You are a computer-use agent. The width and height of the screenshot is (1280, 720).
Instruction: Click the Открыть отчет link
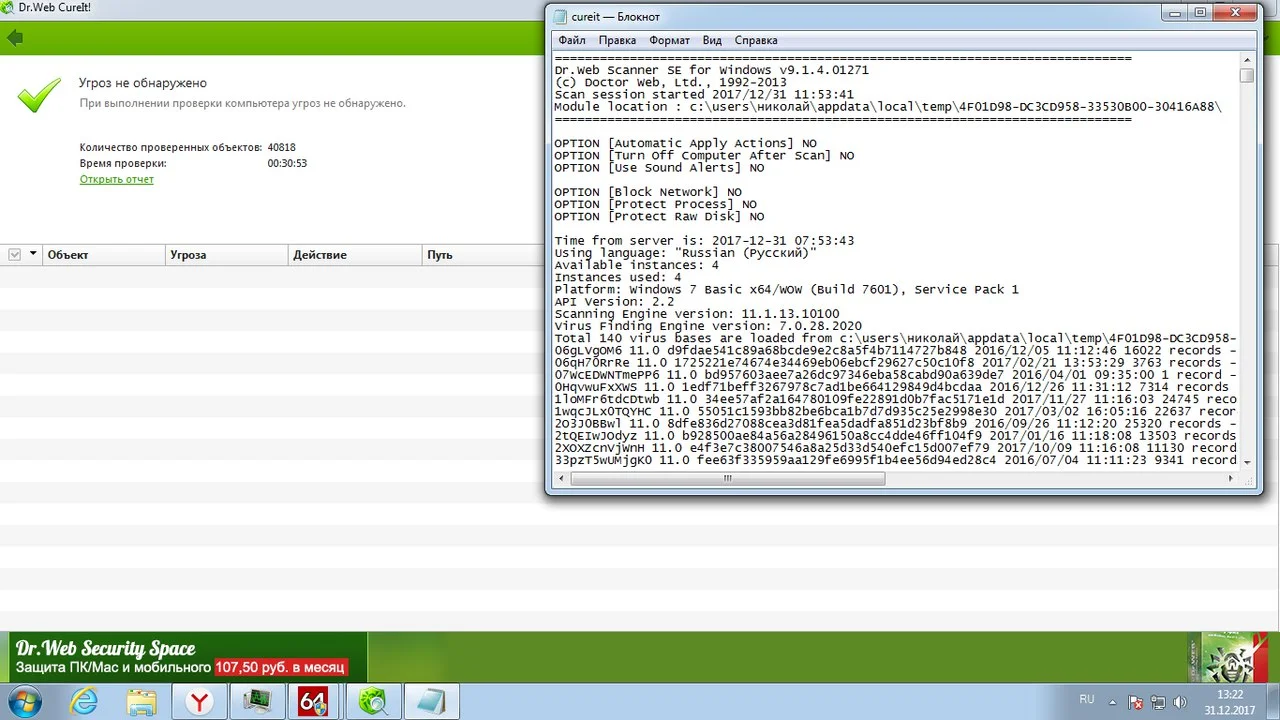tap(117, 180)
